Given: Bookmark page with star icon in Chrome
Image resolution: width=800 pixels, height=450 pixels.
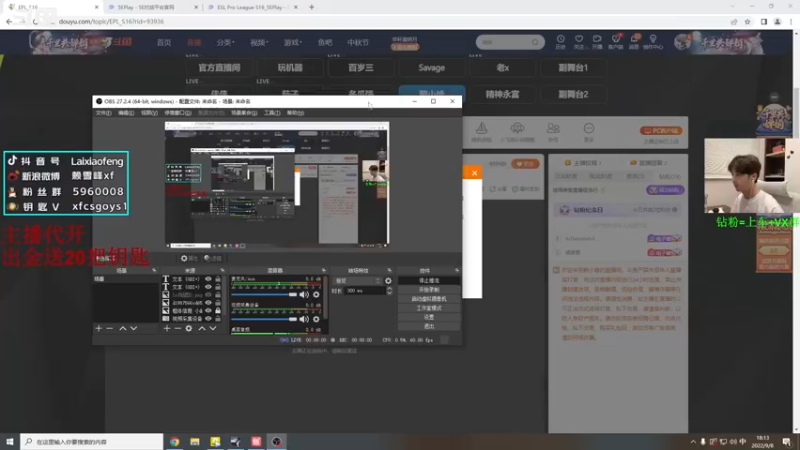Looking at the screenshot, I should (747, 21).
